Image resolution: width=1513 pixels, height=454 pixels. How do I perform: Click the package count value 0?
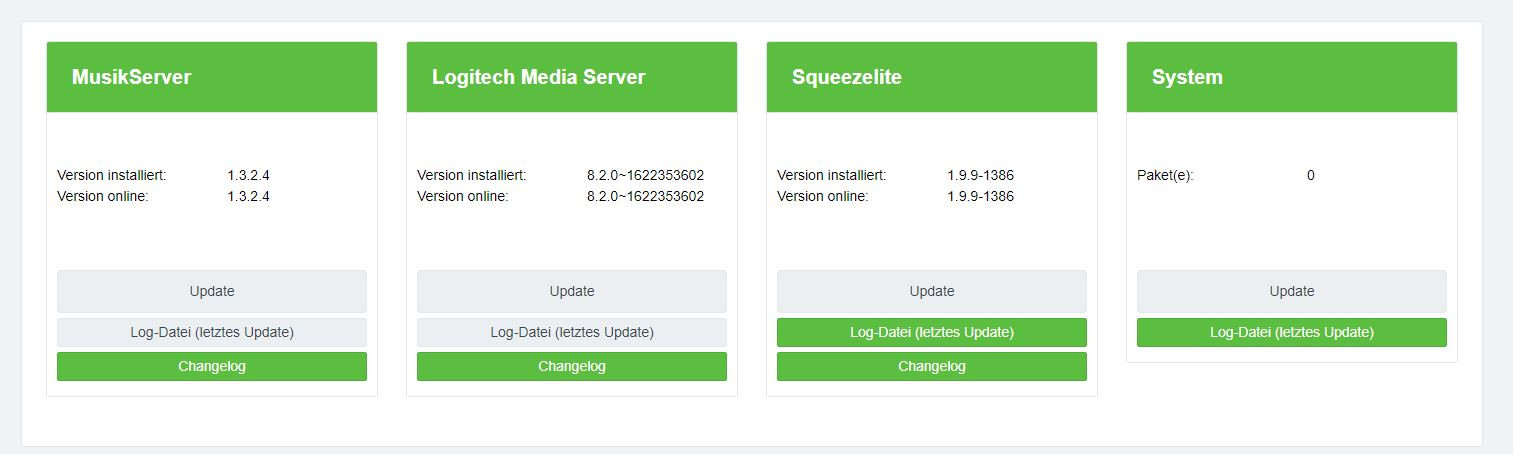(x=1311, y=175)
